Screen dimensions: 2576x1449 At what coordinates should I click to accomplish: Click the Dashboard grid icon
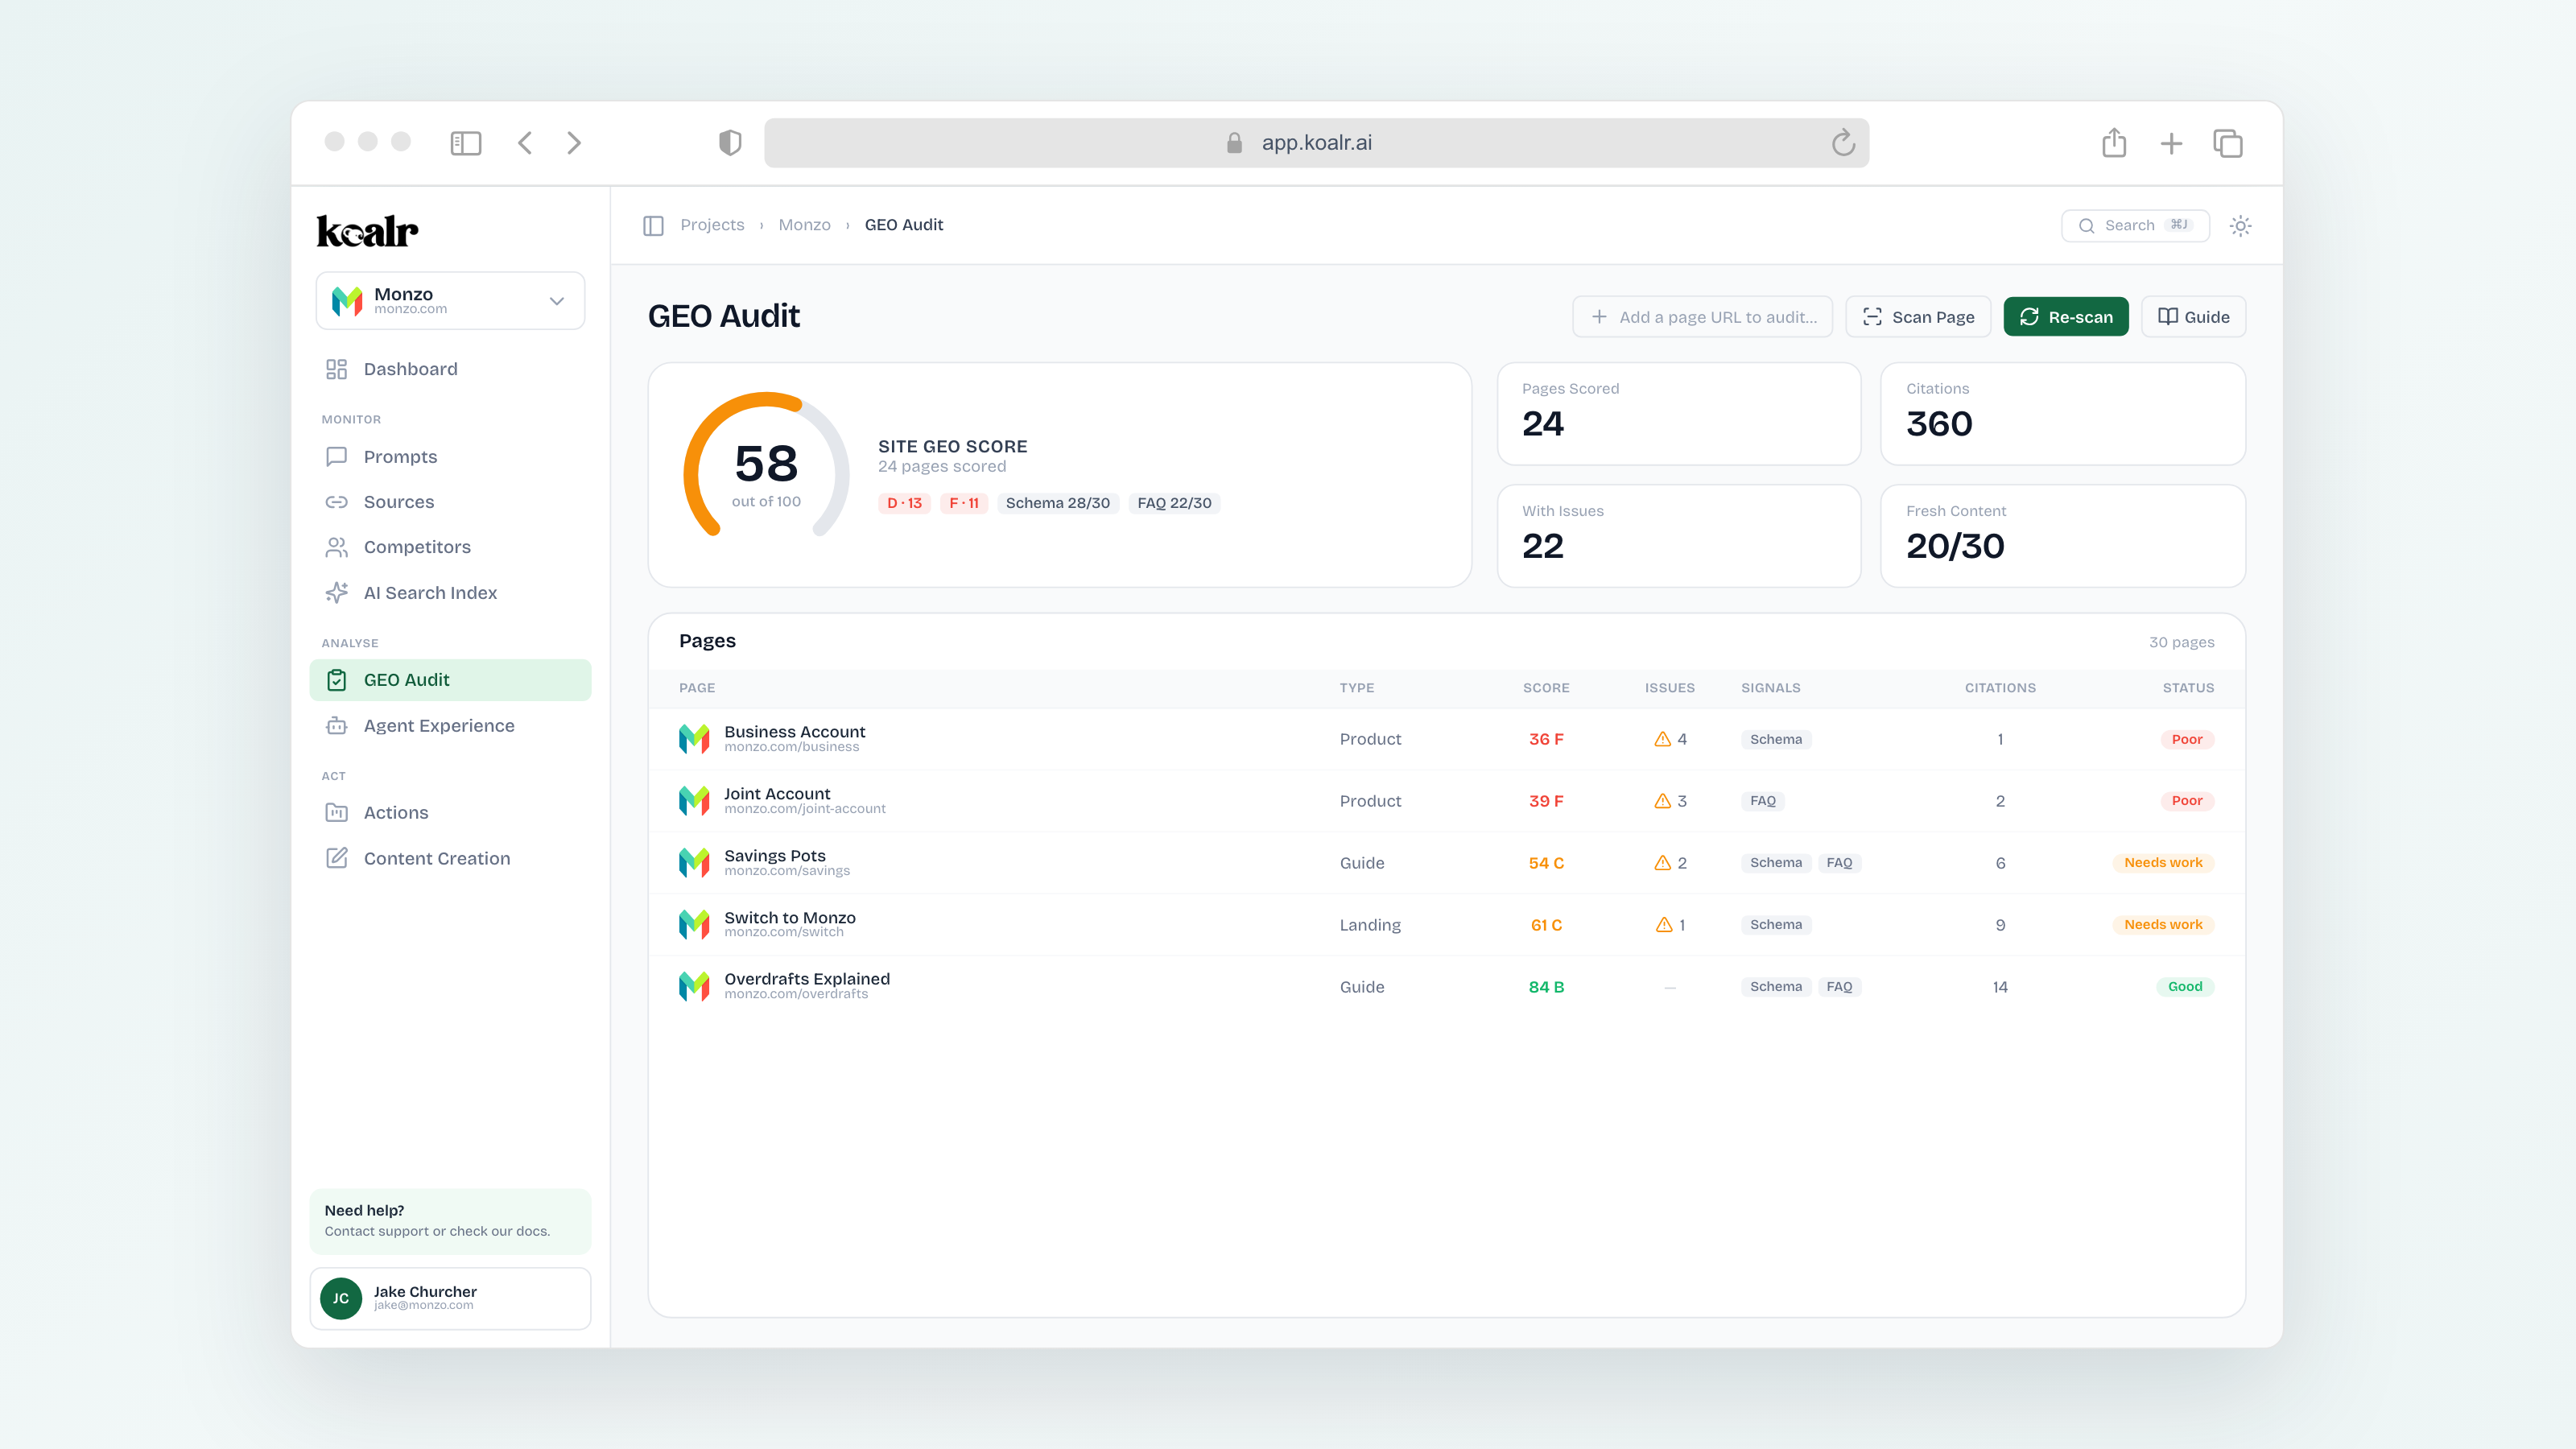(336, 369)
